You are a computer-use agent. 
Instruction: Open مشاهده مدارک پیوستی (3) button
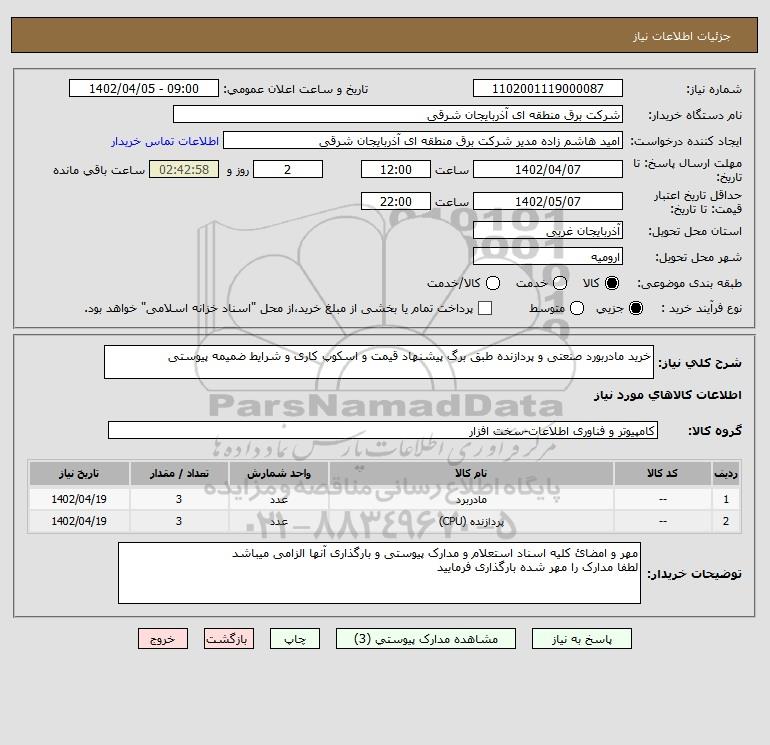tap(426, 639)
